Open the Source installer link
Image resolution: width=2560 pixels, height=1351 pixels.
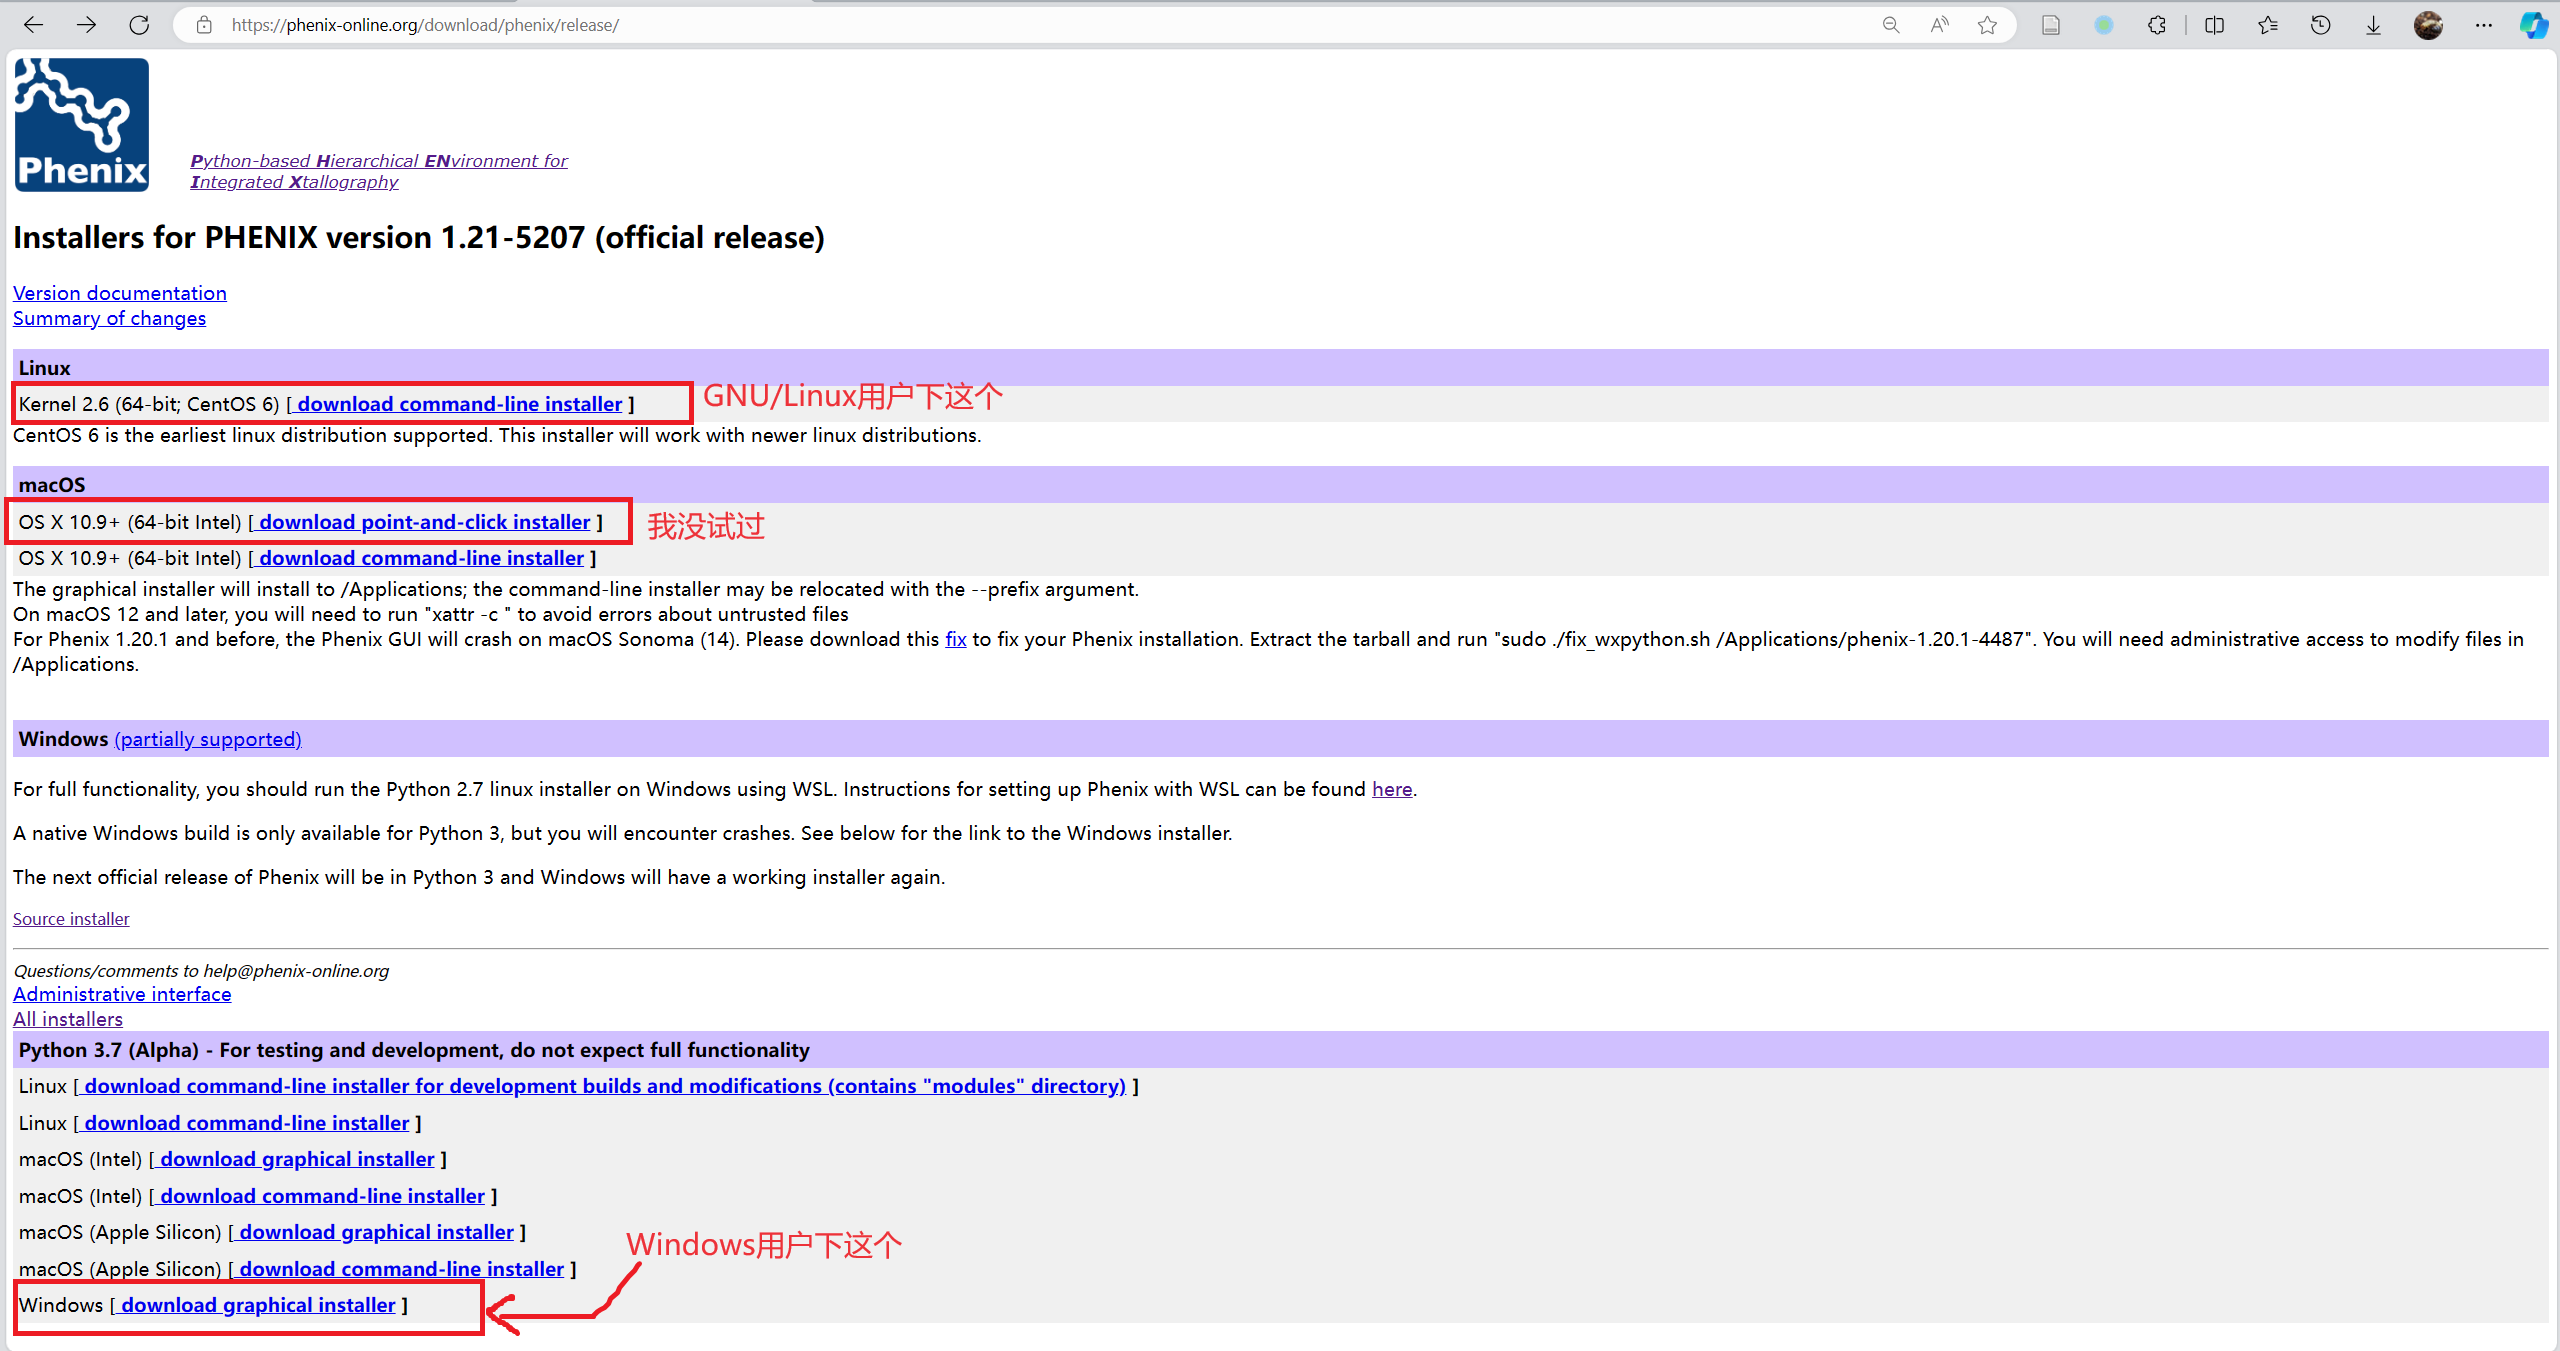[71, 919]
